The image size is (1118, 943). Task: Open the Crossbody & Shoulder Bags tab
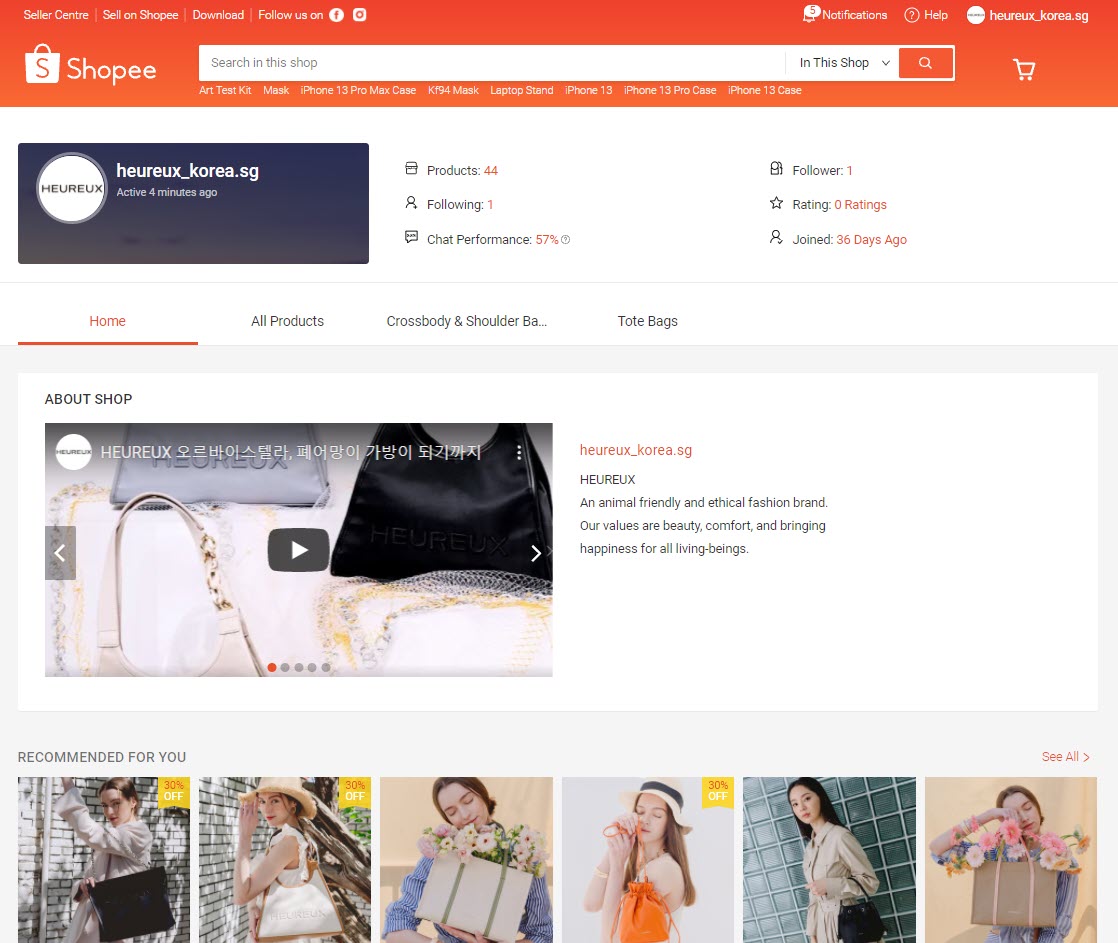(x=467, y=321)
